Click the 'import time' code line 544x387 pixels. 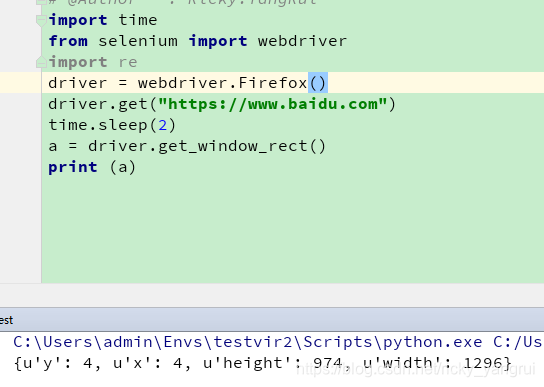103,20
